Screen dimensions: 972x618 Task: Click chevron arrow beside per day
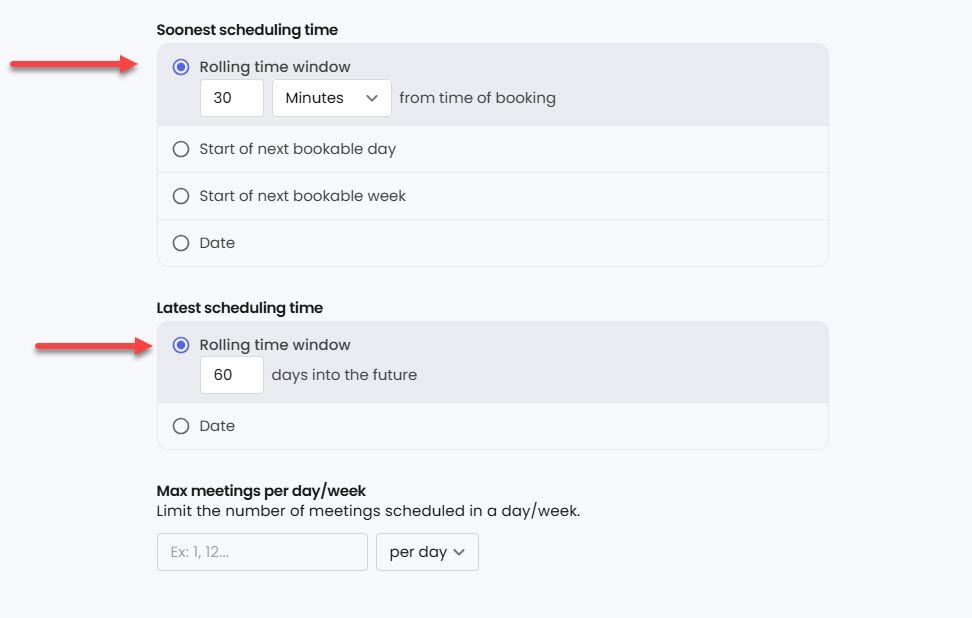[x=459, y=552]
